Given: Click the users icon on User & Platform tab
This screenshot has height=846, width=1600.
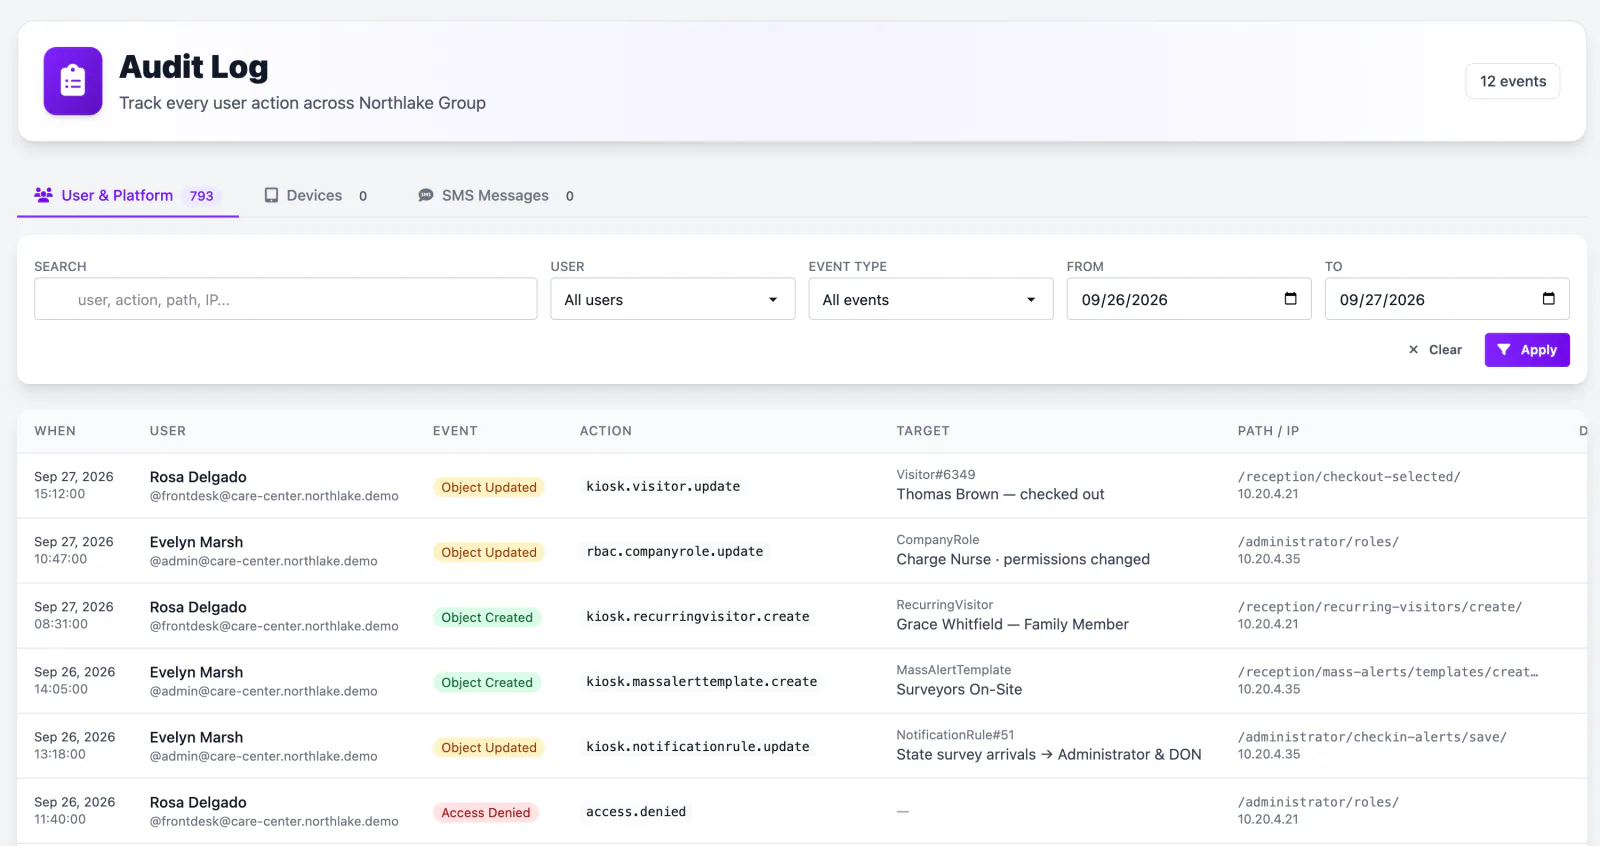Looking at the screenshot, I should (43, 195).
